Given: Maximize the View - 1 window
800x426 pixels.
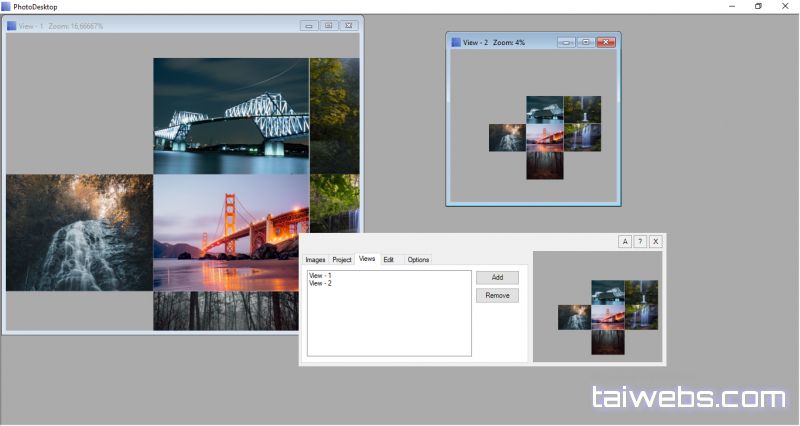Looking at the screenshot, I should click(328, 25).
